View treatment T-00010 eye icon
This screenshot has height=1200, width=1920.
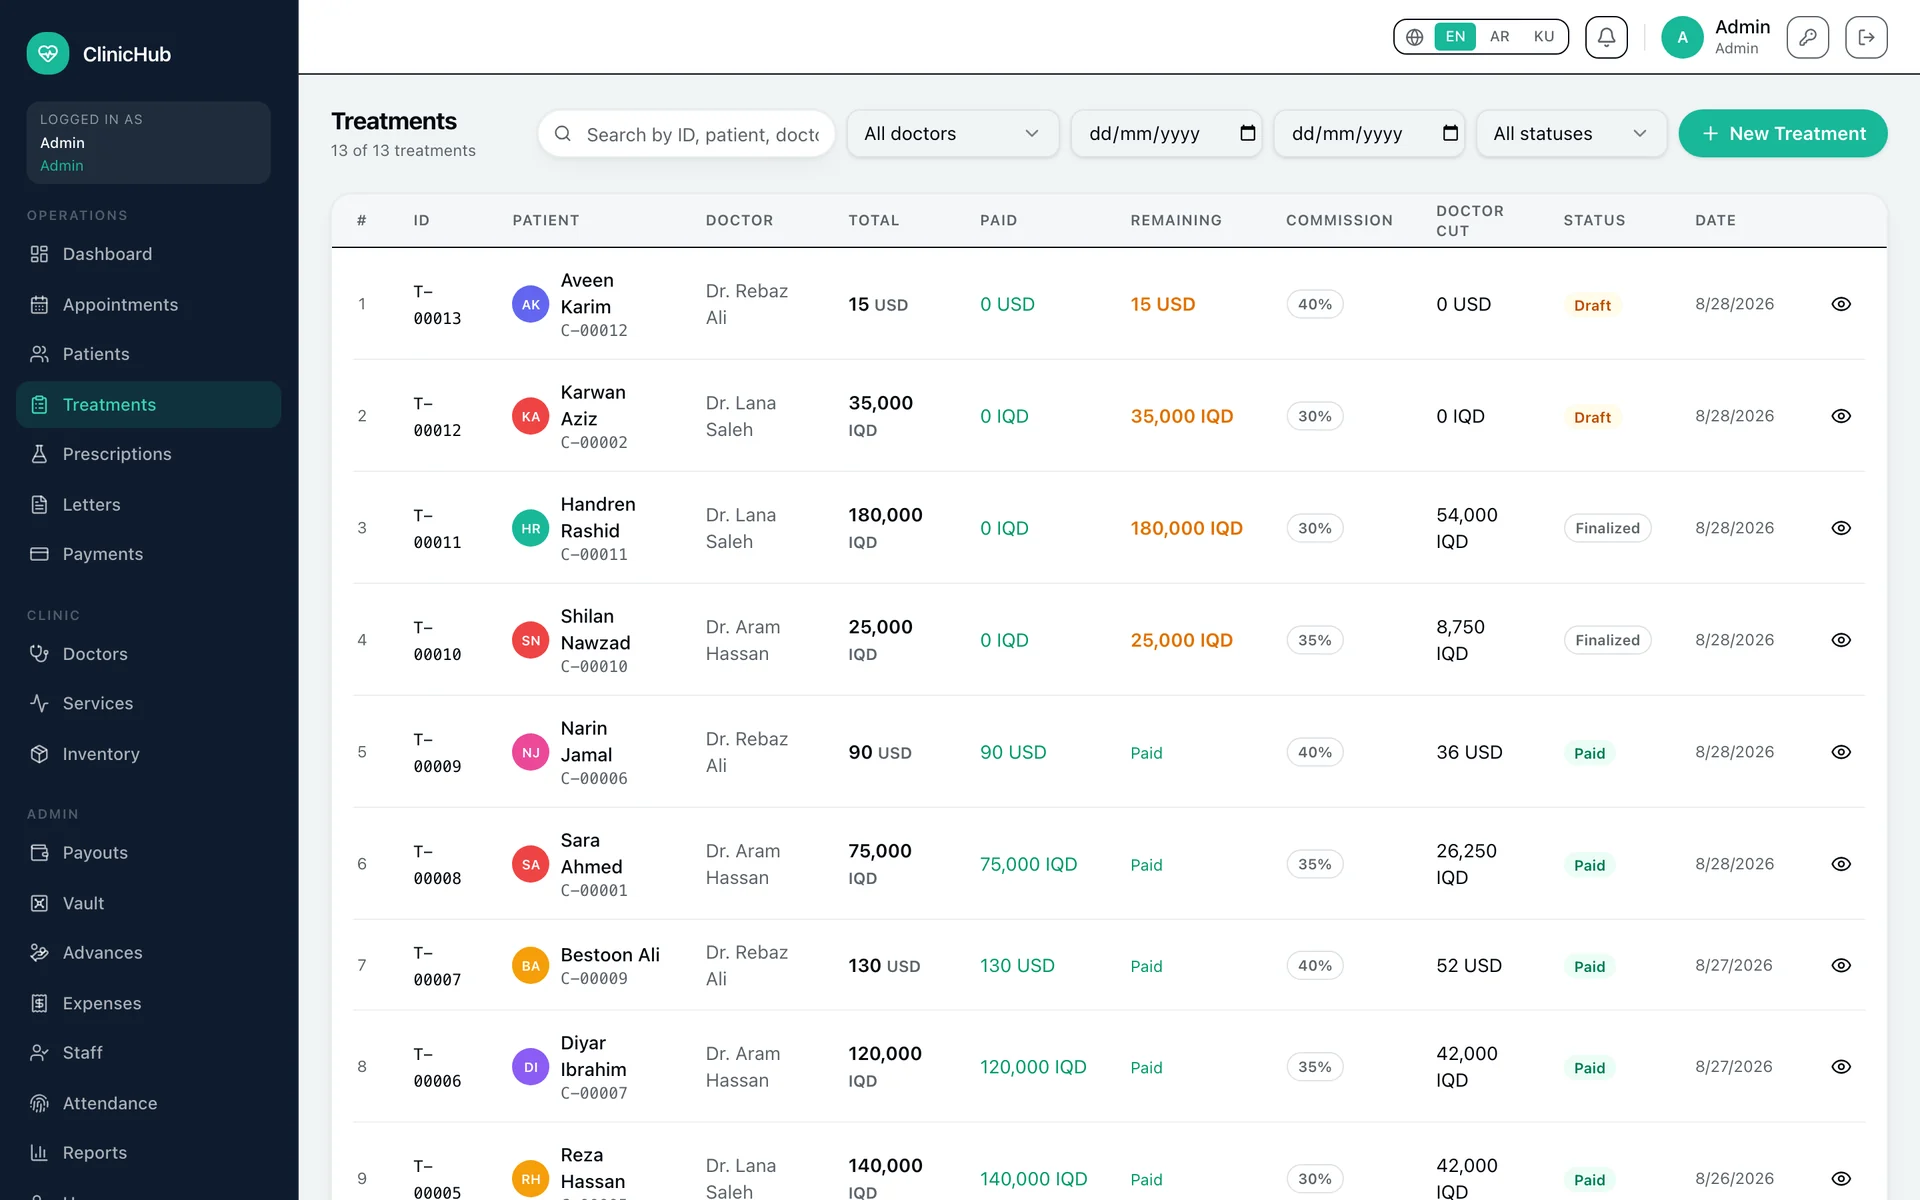coord(1841,640)
